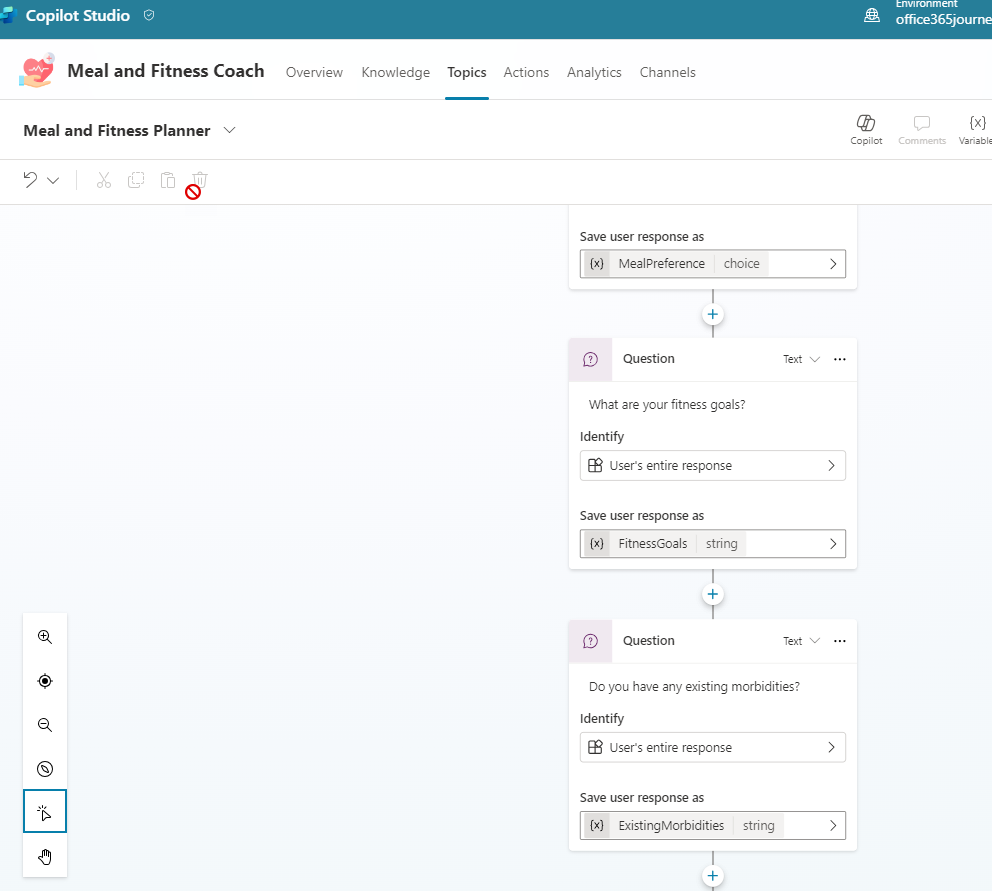Screen dimensions: 992x891
Task: Open the Variables panel
Action: coord(977,129)
